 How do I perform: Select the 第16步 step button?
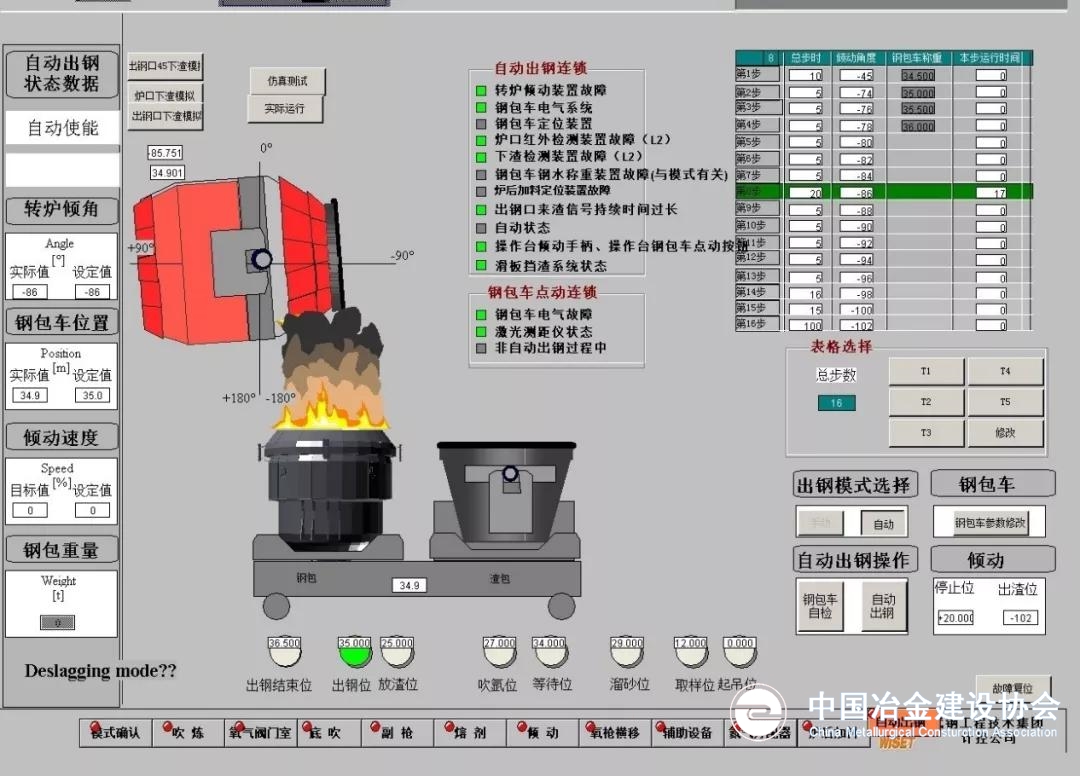click(758, 324)
